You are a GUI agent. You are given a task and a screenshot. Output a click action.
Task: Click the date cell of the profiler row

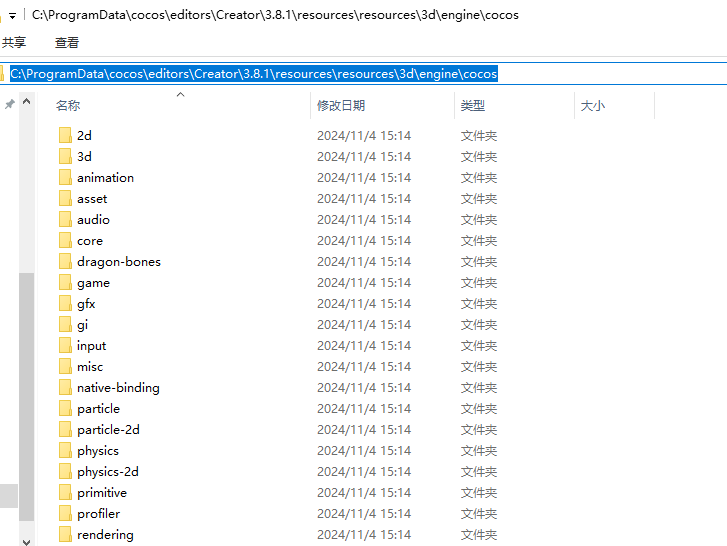(x=364, y=514)
